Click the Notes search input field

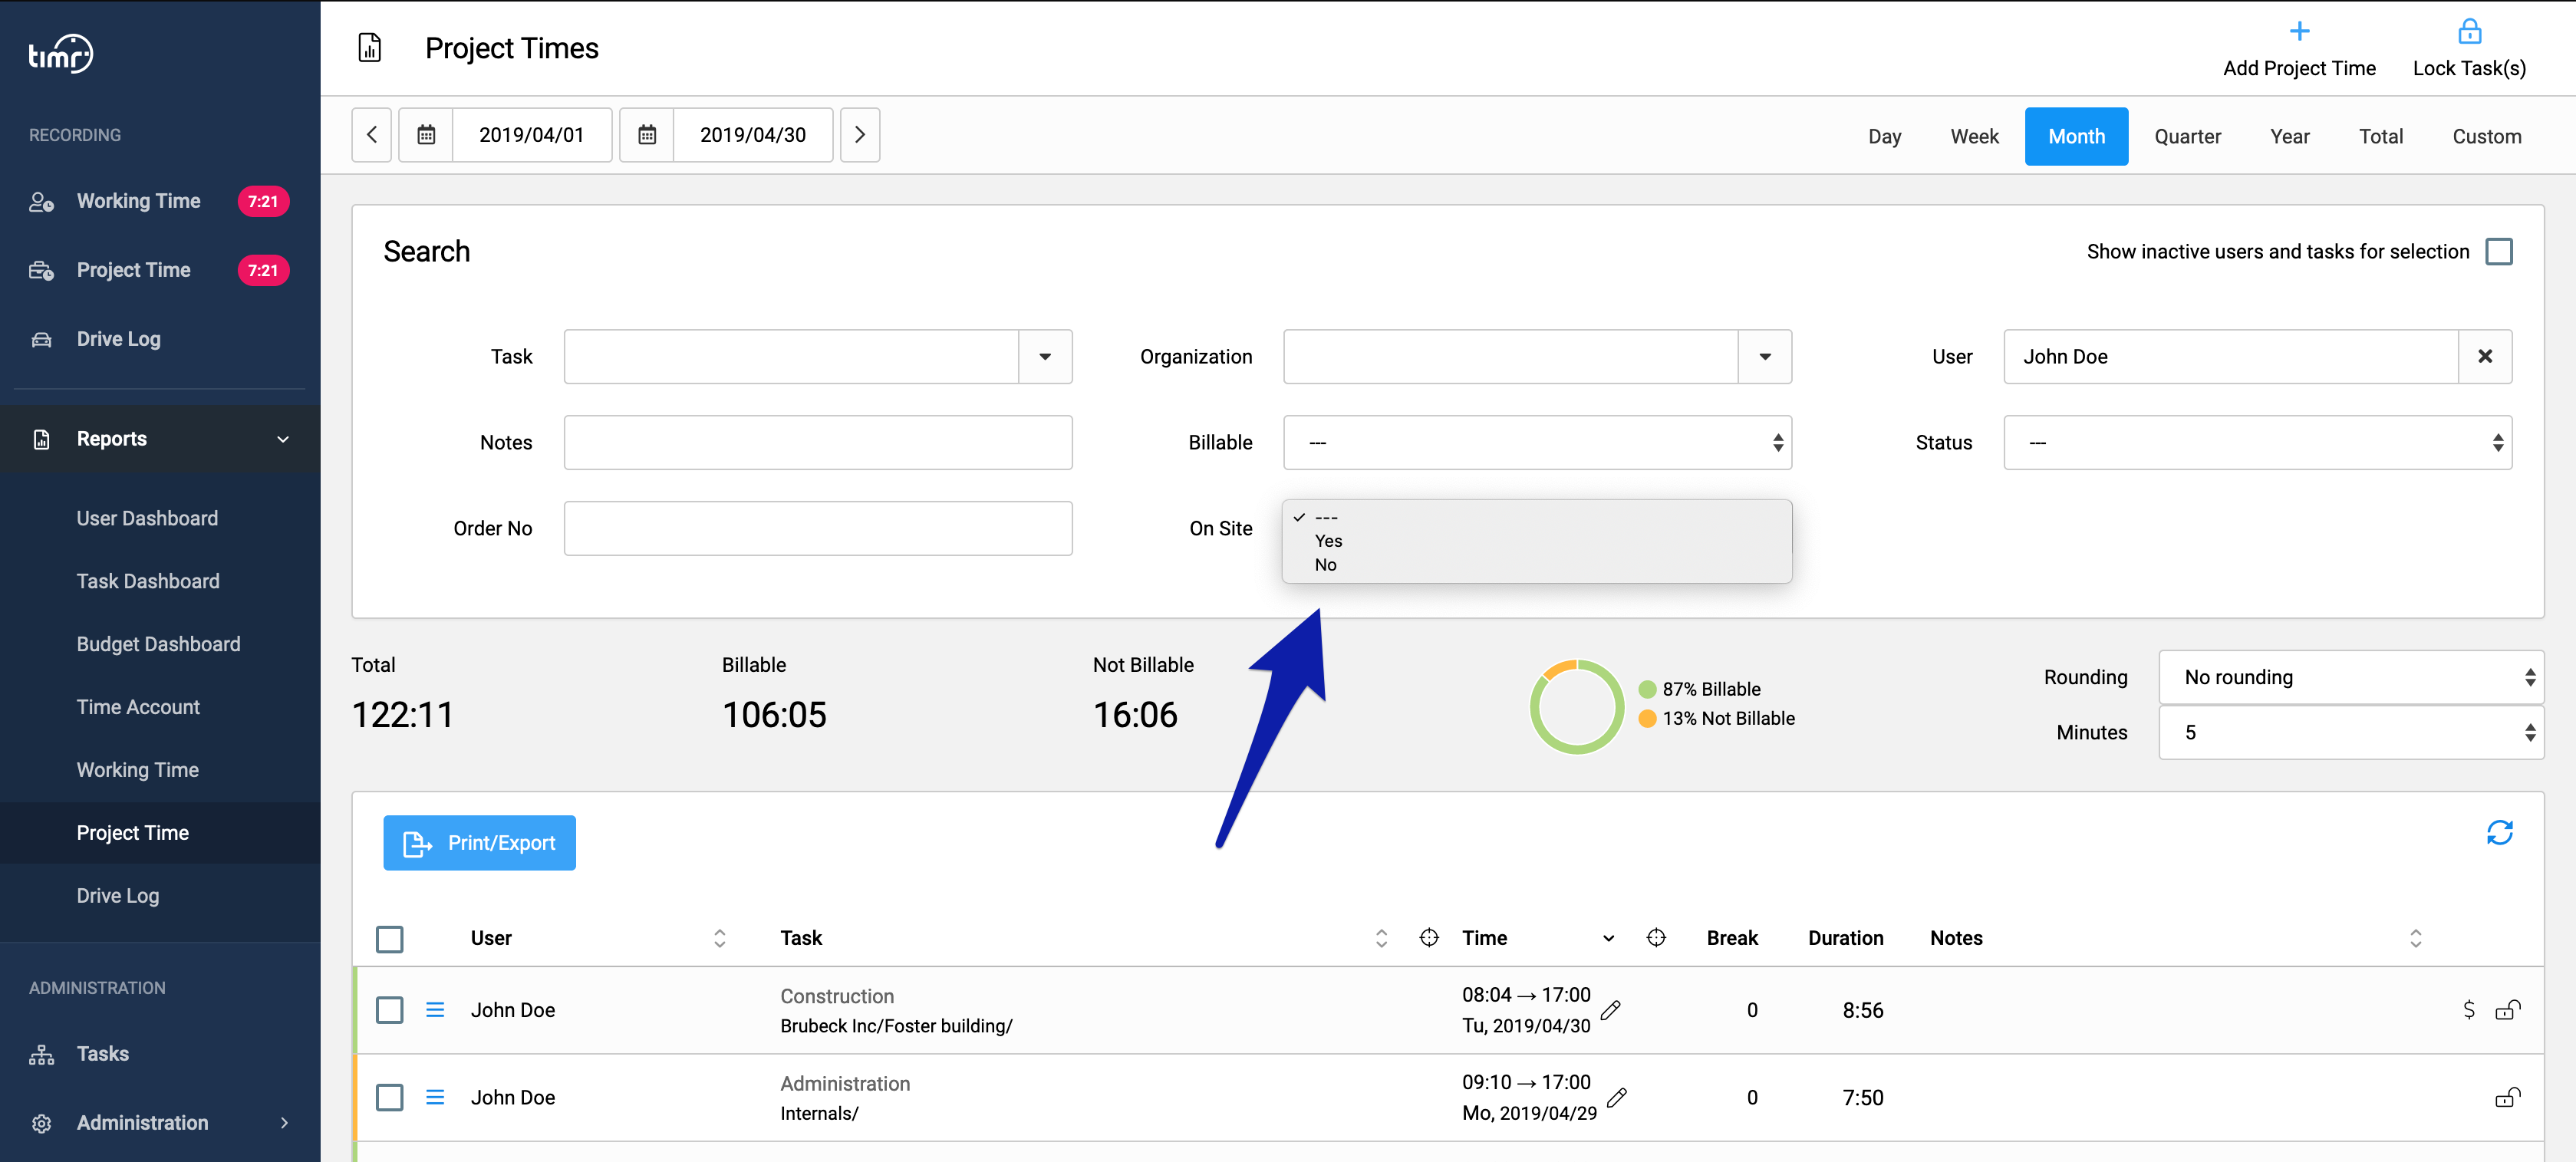[817, 442]
